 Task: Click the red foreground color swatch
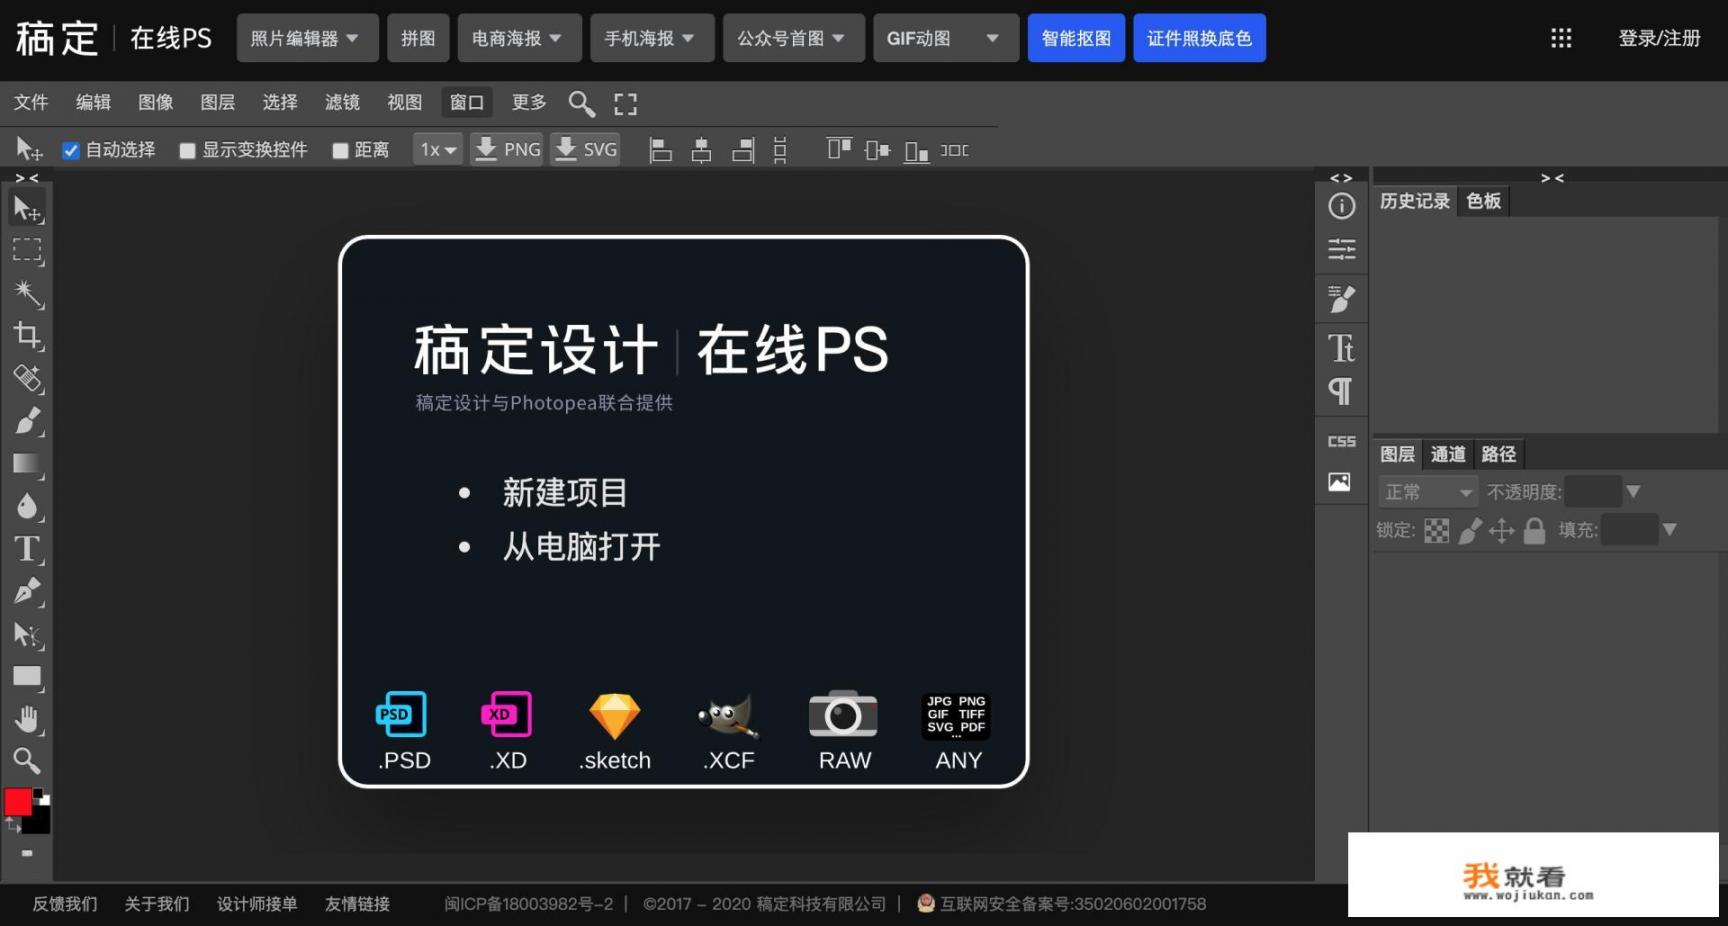coord(18,801)
